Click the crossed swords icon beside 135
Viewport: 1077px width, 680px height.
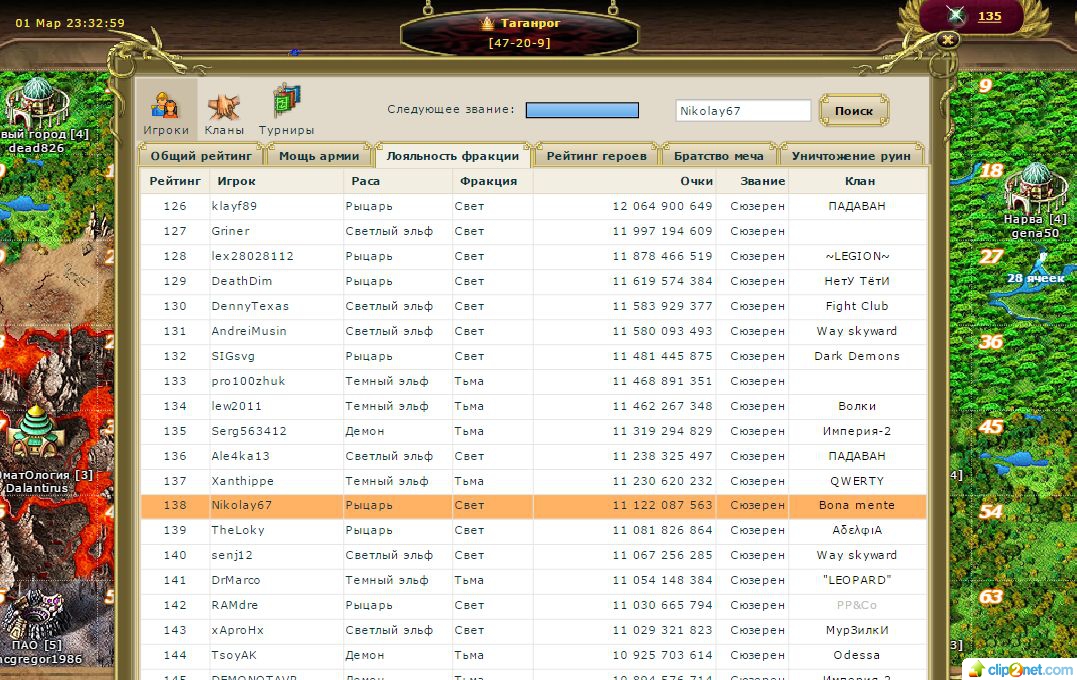(956, 16)
